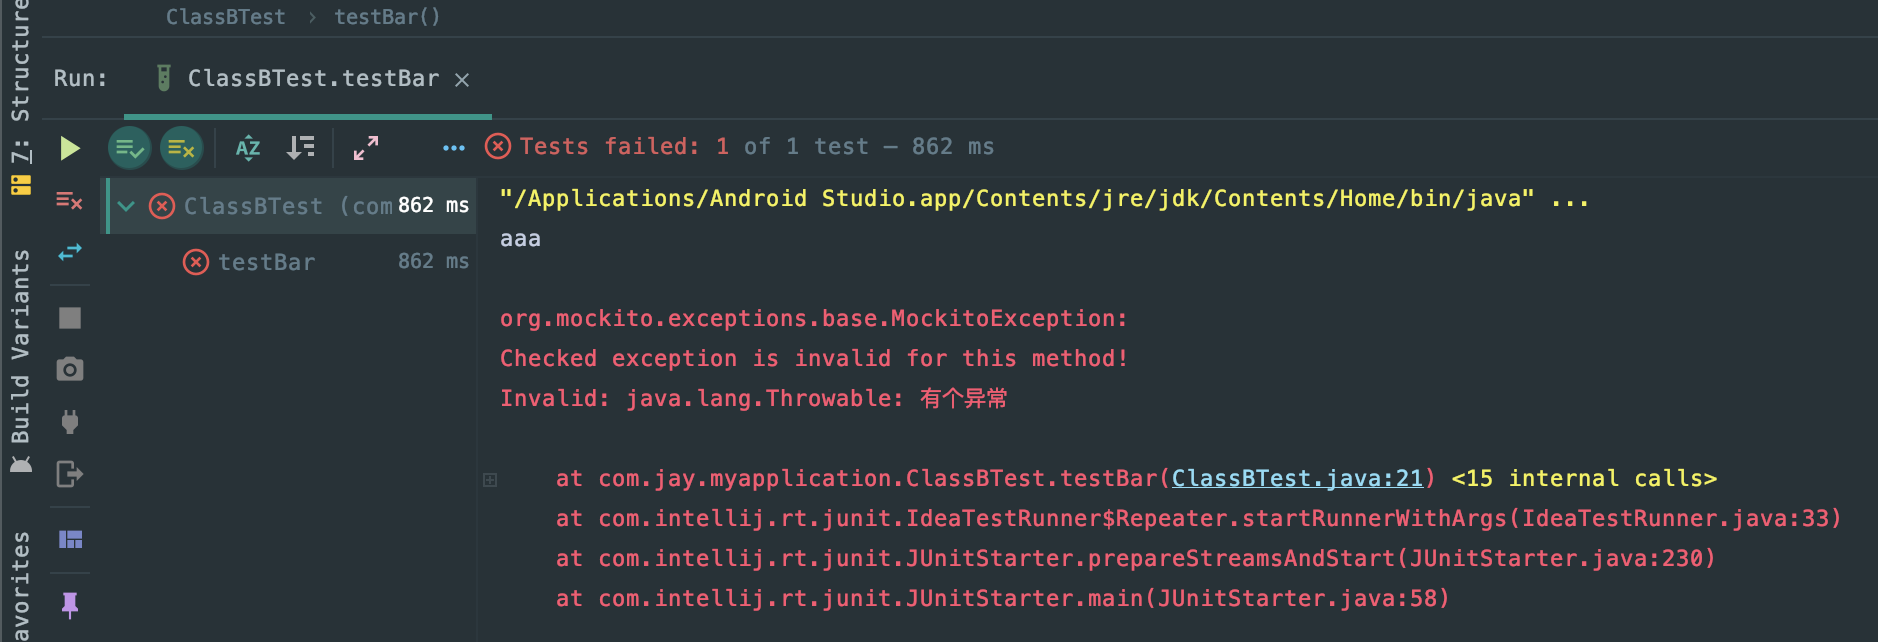The image size is (1878, 642).
Task: Click the green Rerun test button
Action: [69, 149]
